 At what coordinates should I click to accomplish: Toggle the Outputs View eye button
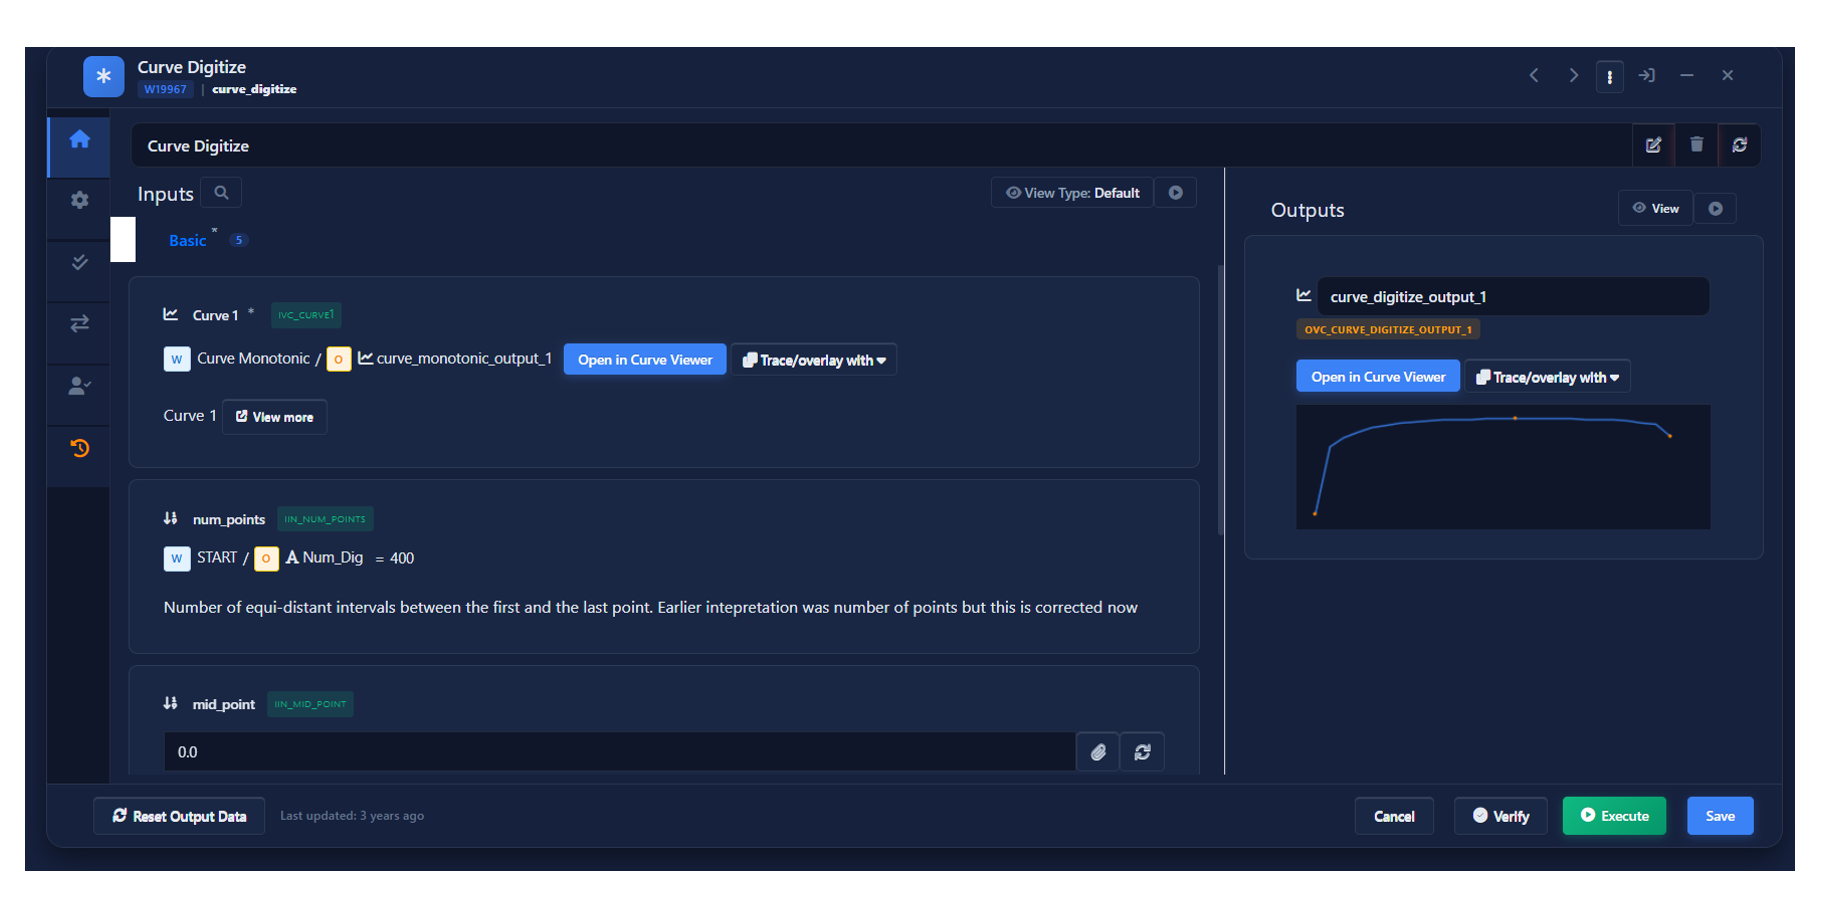pos(1655,209)
